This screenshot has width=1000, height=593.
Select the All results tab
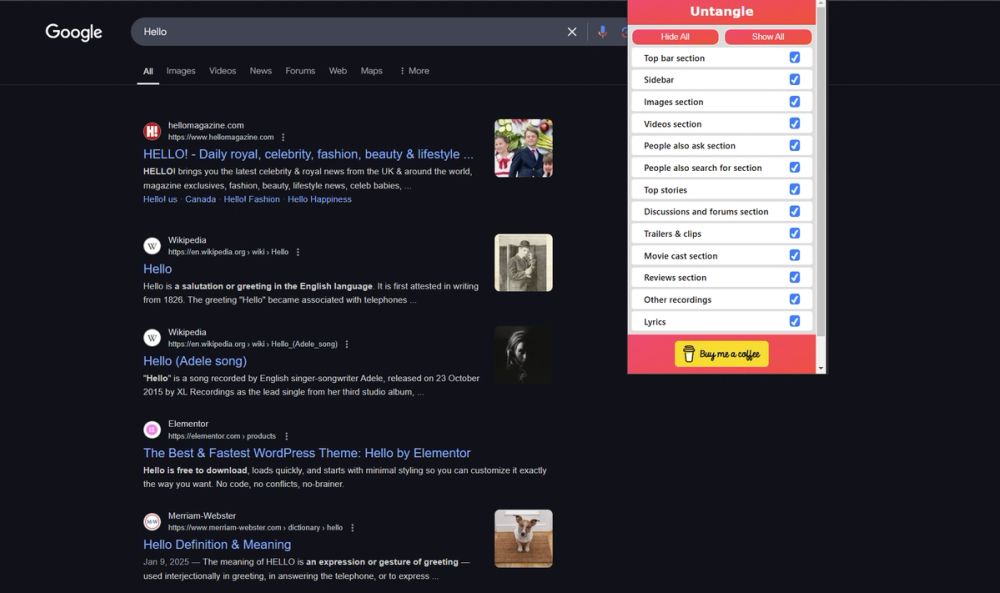click(148, 71)
